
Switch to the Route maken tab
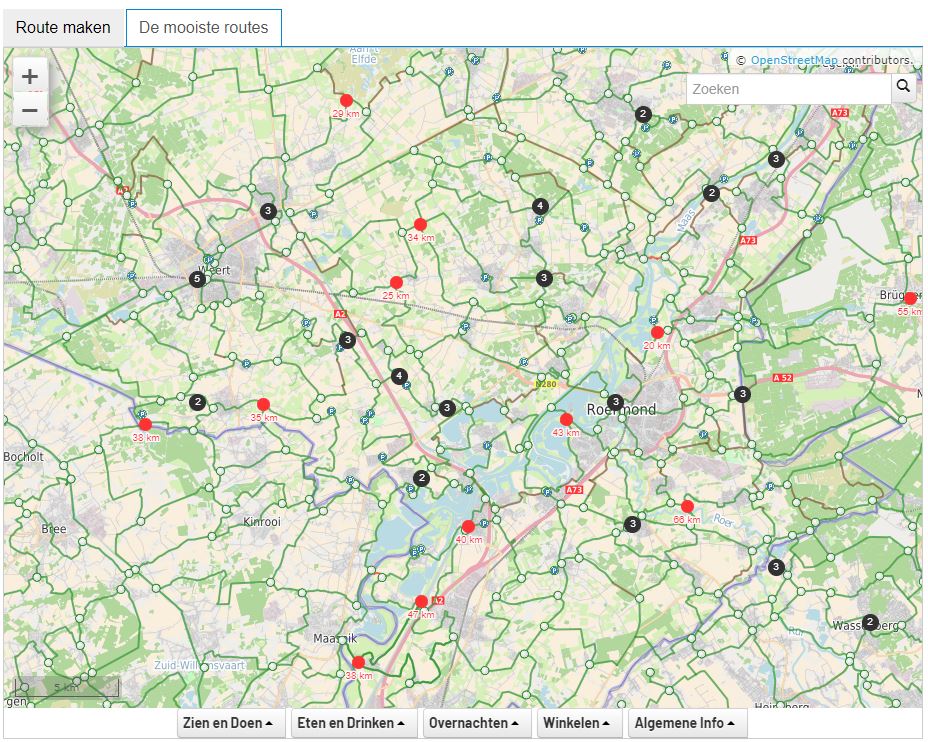(x=62, y=27)
